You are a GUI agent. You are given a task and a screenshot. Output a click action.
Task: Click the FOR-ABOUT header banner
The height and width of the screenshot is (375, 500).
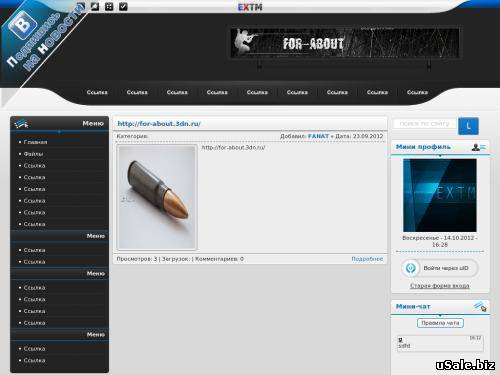345,43
